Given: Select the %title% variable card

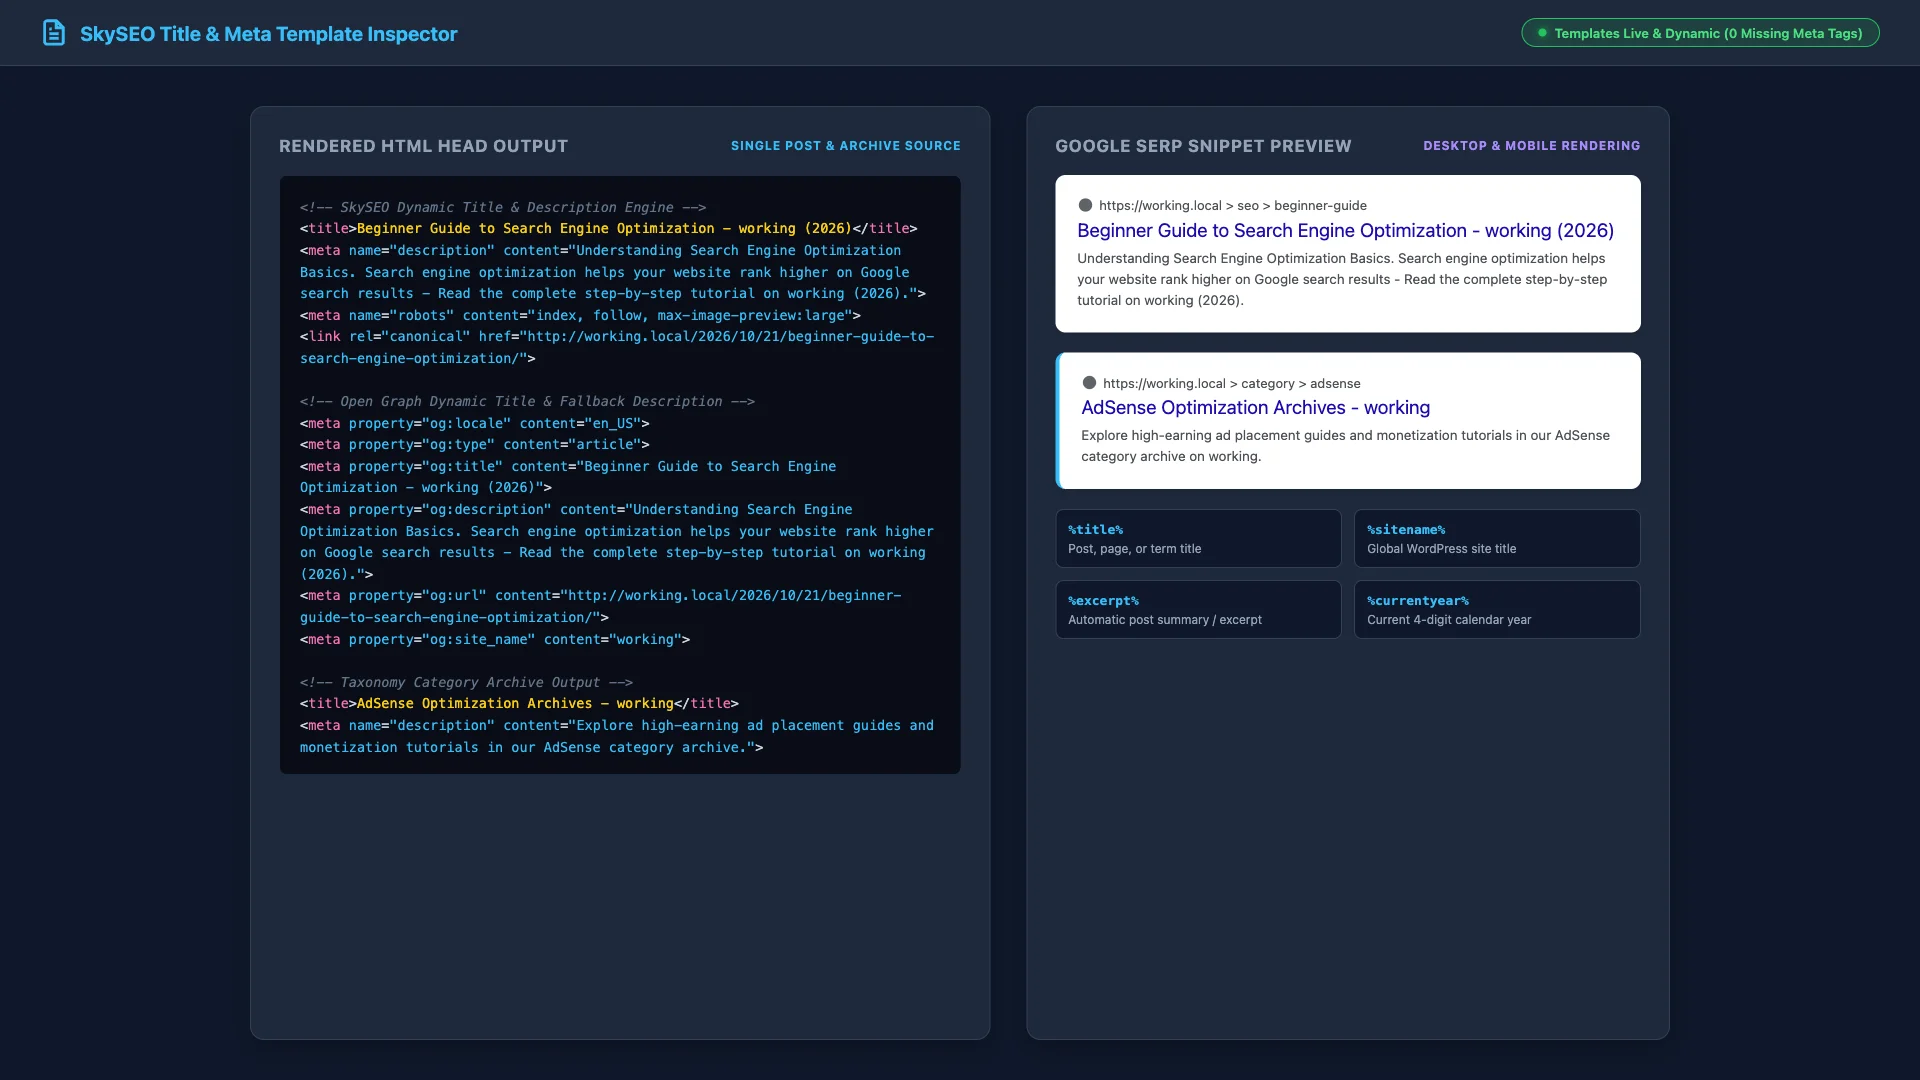Looking at the screenshot, I should [1198, 538].
